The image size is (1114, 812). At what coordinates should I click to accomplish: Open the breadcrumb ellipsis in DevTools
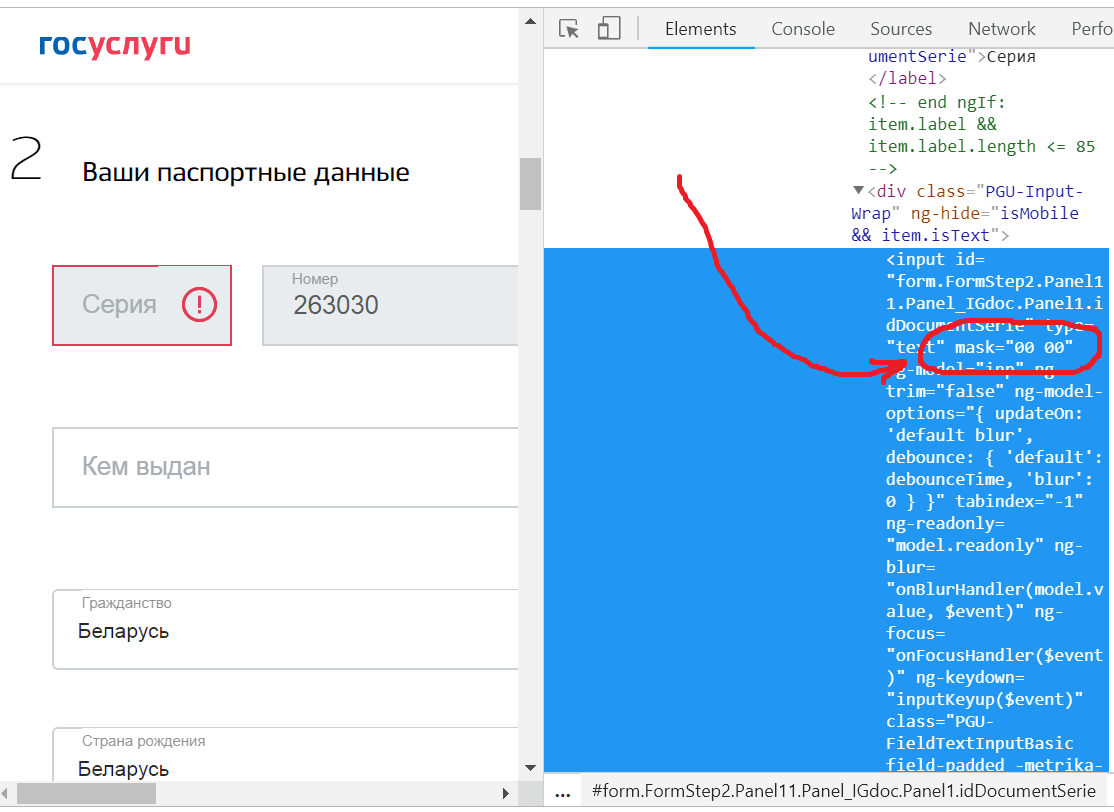click(x=563, y=792)
